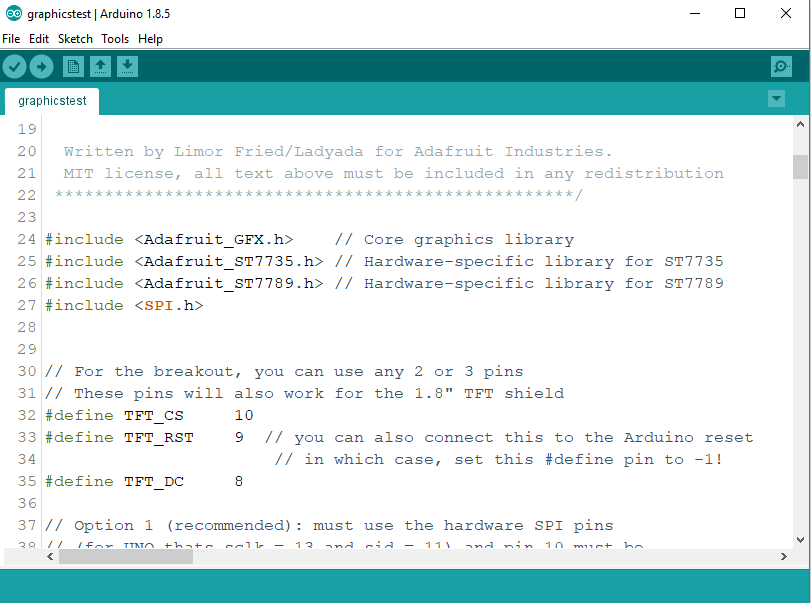Screen dimensions: 811x603
Task: Save the sketch with the down-arrow icon
Action: click(x=127, y=67)
